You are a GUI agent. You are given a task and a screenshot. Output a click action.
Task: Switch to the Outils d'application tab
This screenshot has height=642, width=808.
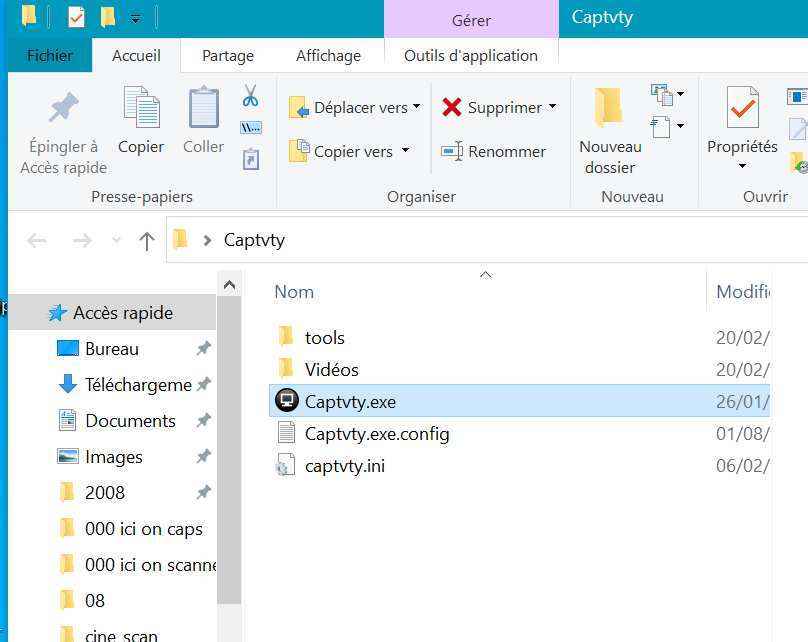pyautogui.click(x=471, y=55)
